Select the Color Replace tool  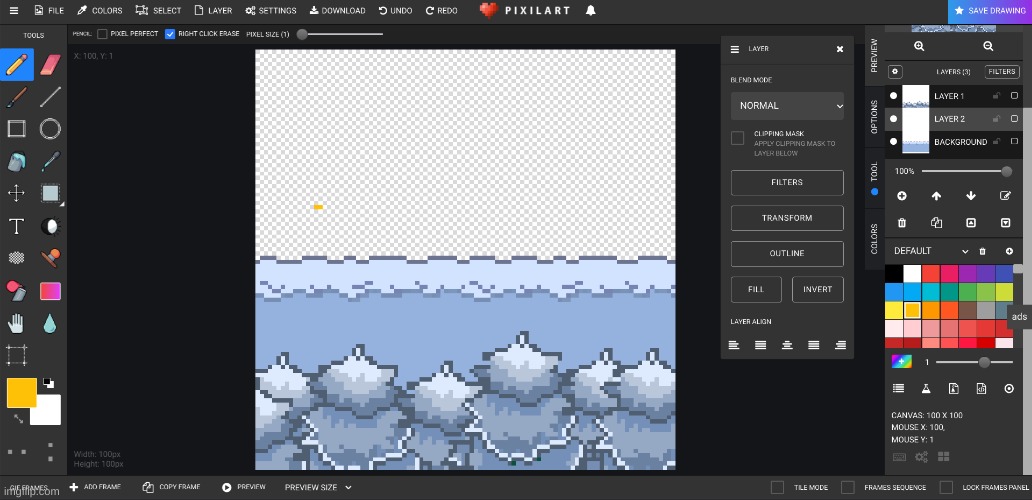[16, 290]
